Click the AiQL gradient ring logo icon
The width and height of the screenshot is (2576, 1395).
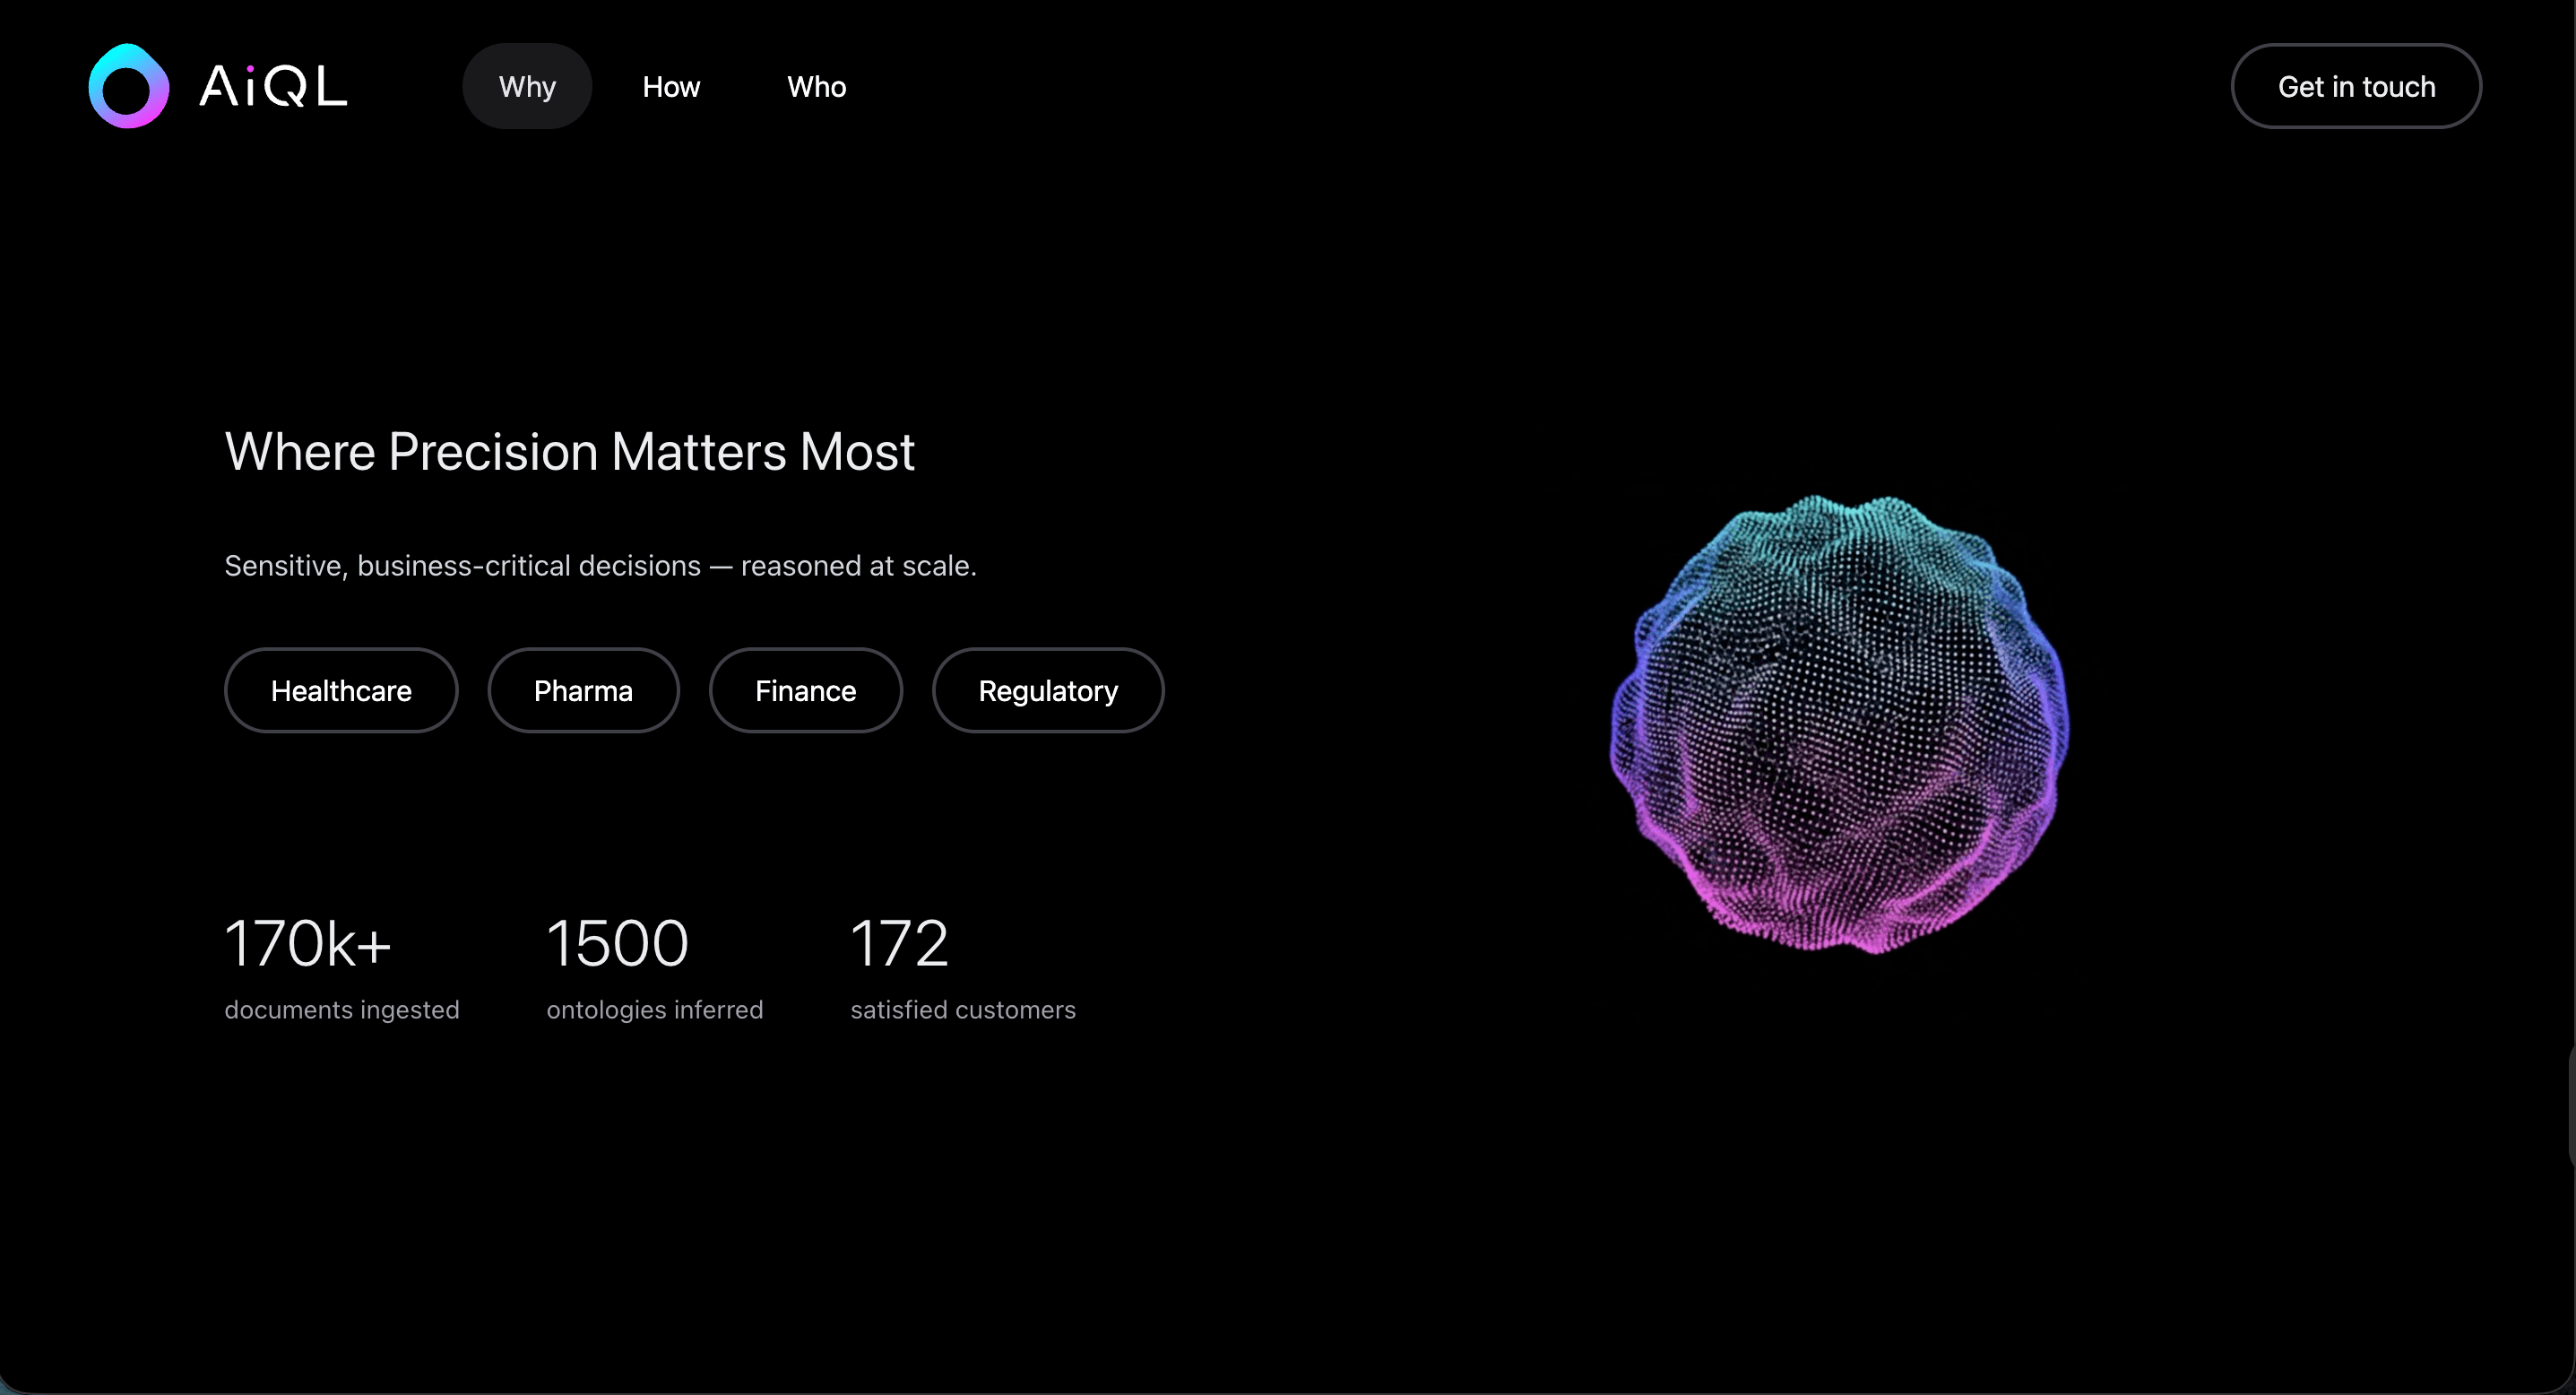[x=128, y=86]
